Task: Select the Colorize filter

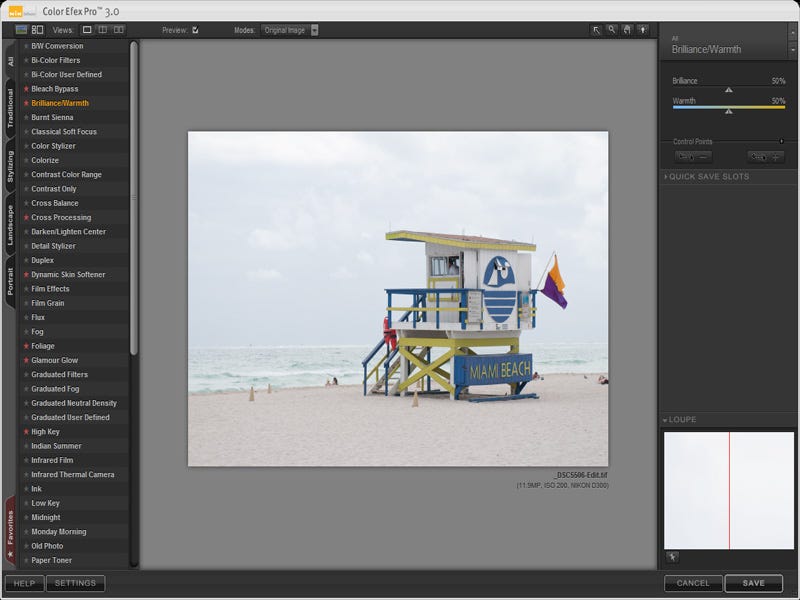Action: coord(45,160)
